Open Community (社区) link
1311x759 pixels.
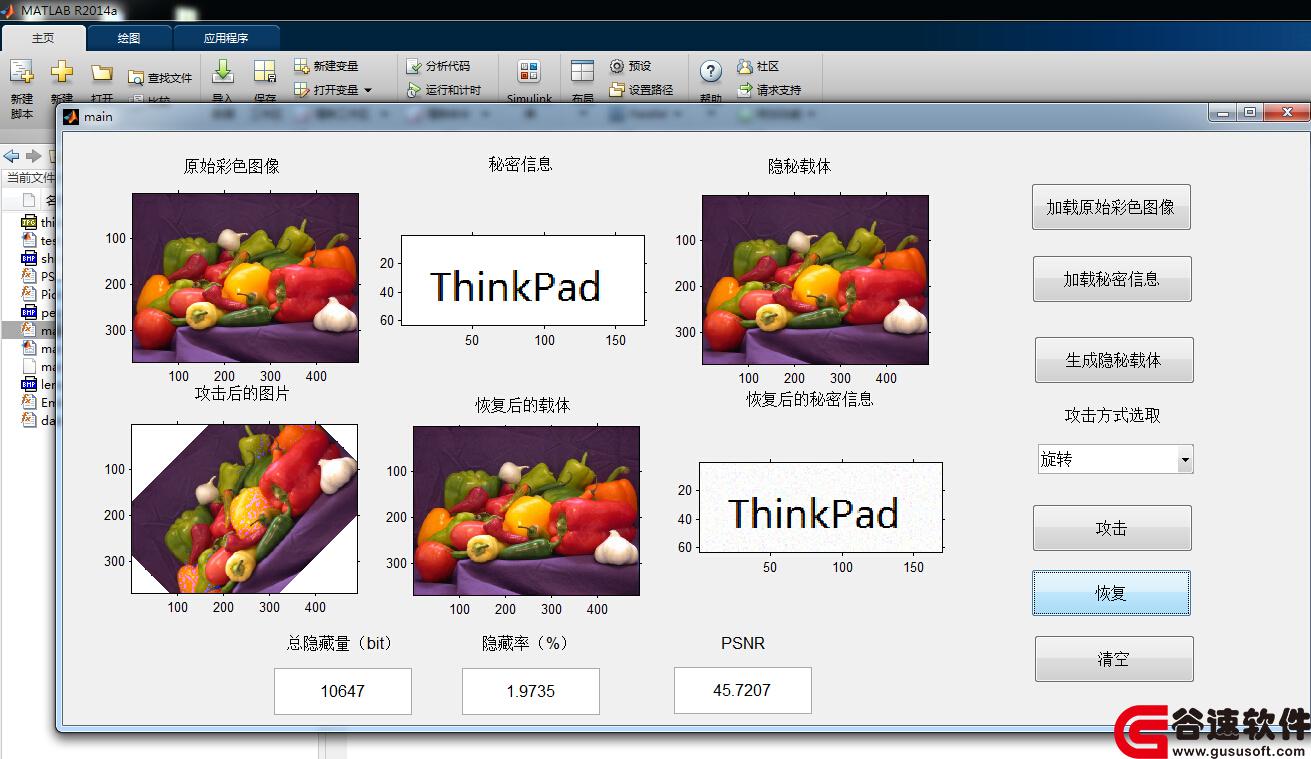point(758,66)
